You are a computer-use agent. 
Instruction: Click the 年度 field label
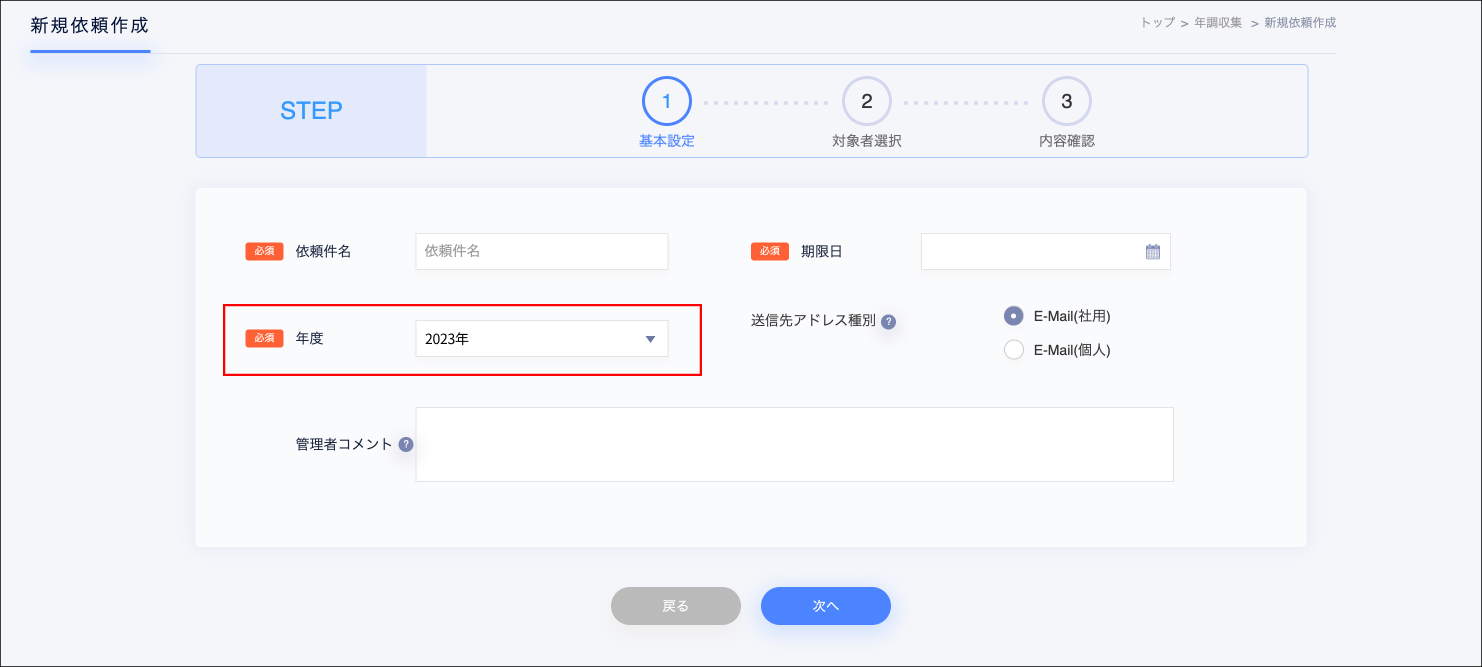(310, 339)
